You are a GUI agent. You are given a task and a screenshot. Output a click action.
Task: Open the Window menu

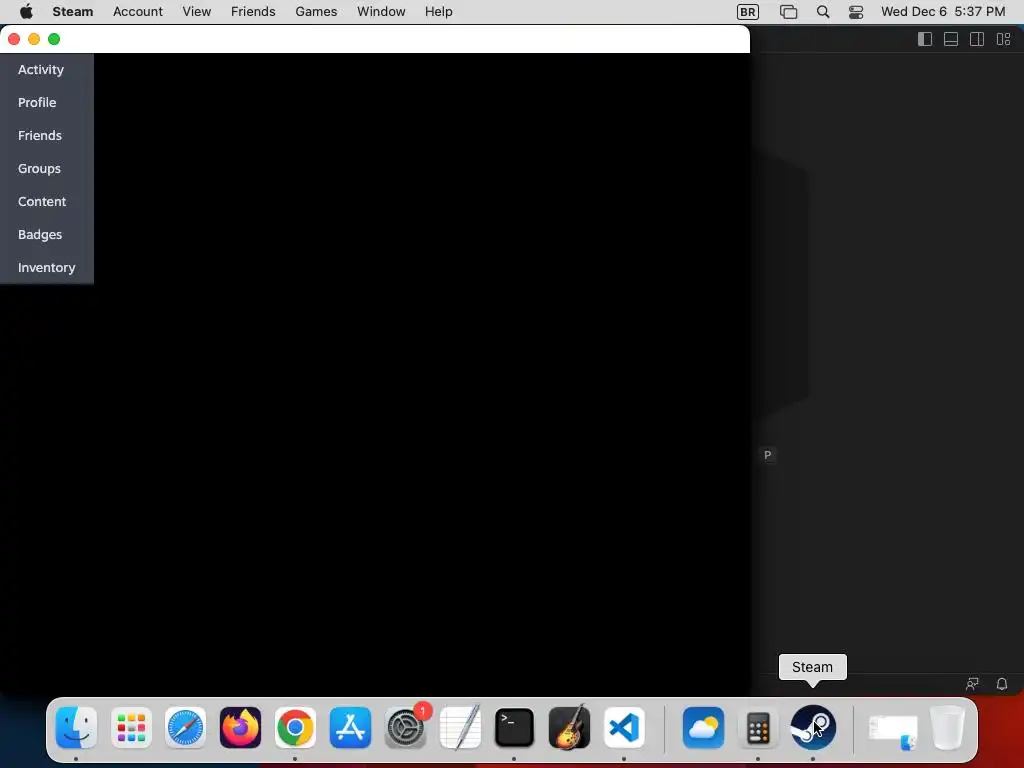point(381,12)
